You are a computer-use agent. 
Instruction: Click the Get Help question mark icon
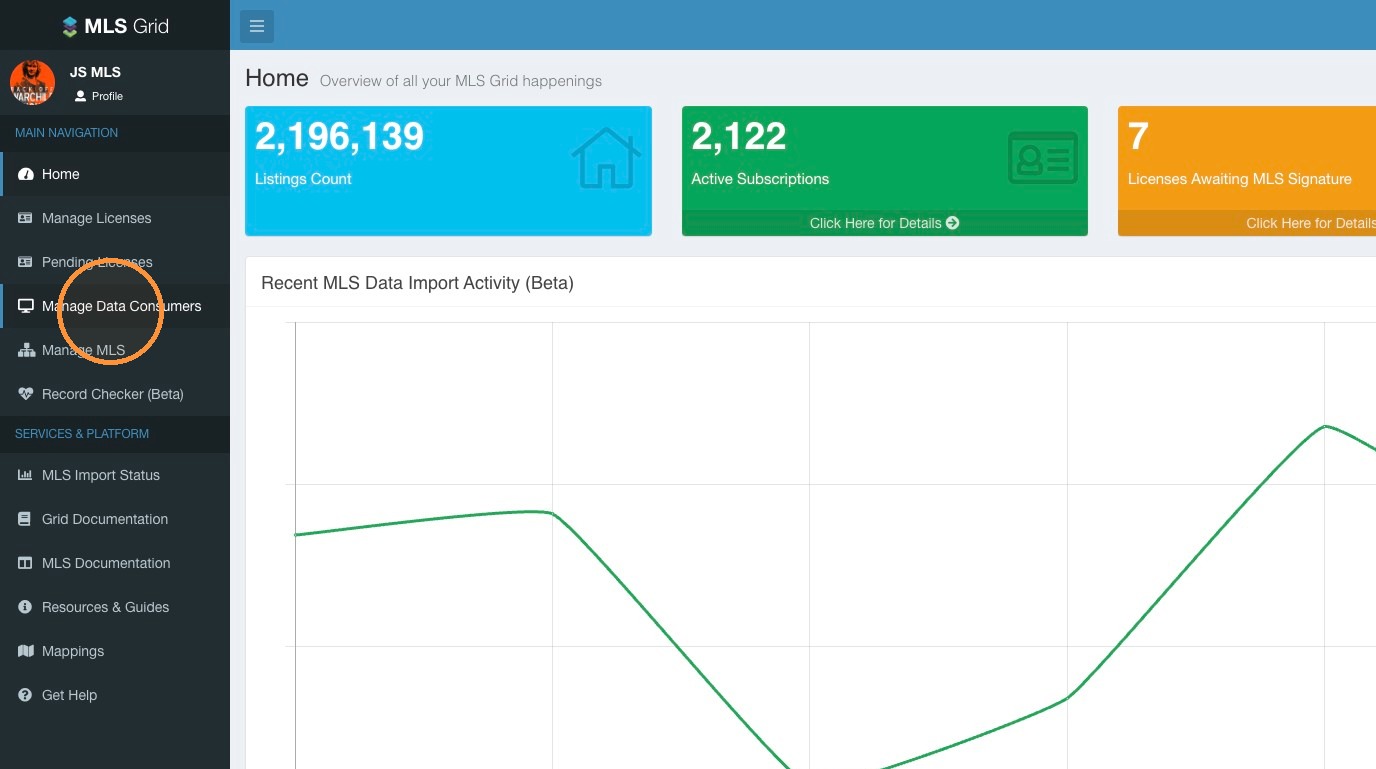[x=26, y=695]
